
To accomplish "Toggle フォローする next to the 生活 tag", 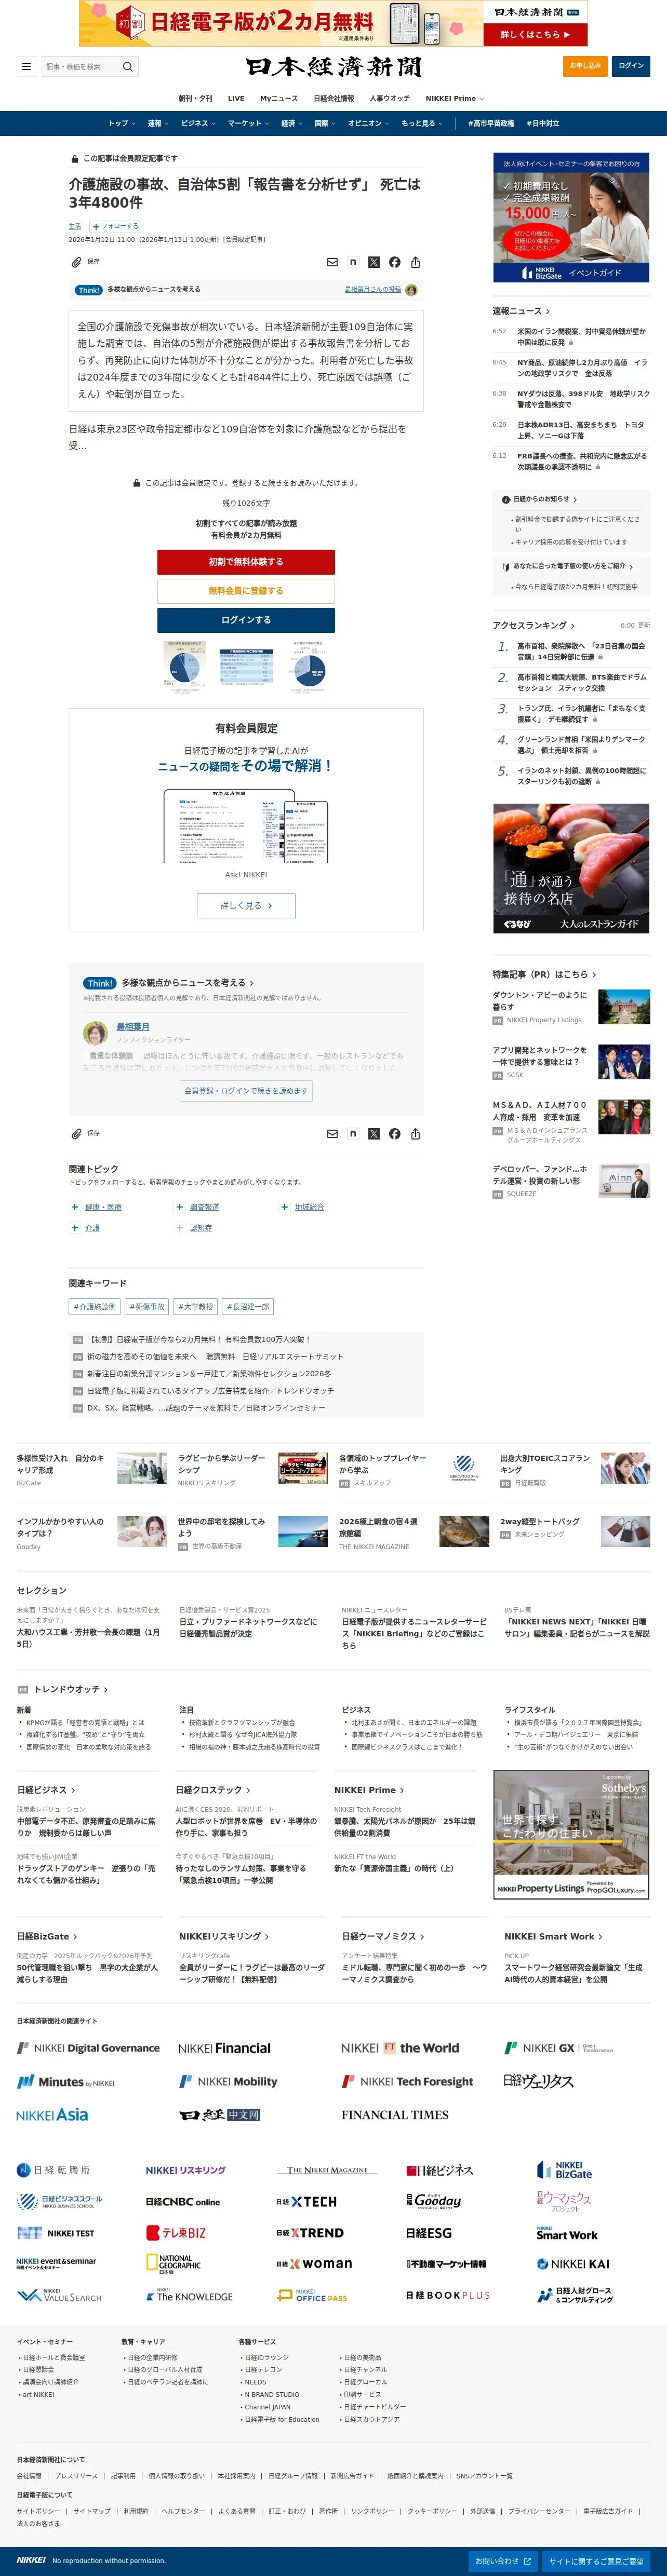I will click(116, 226).
